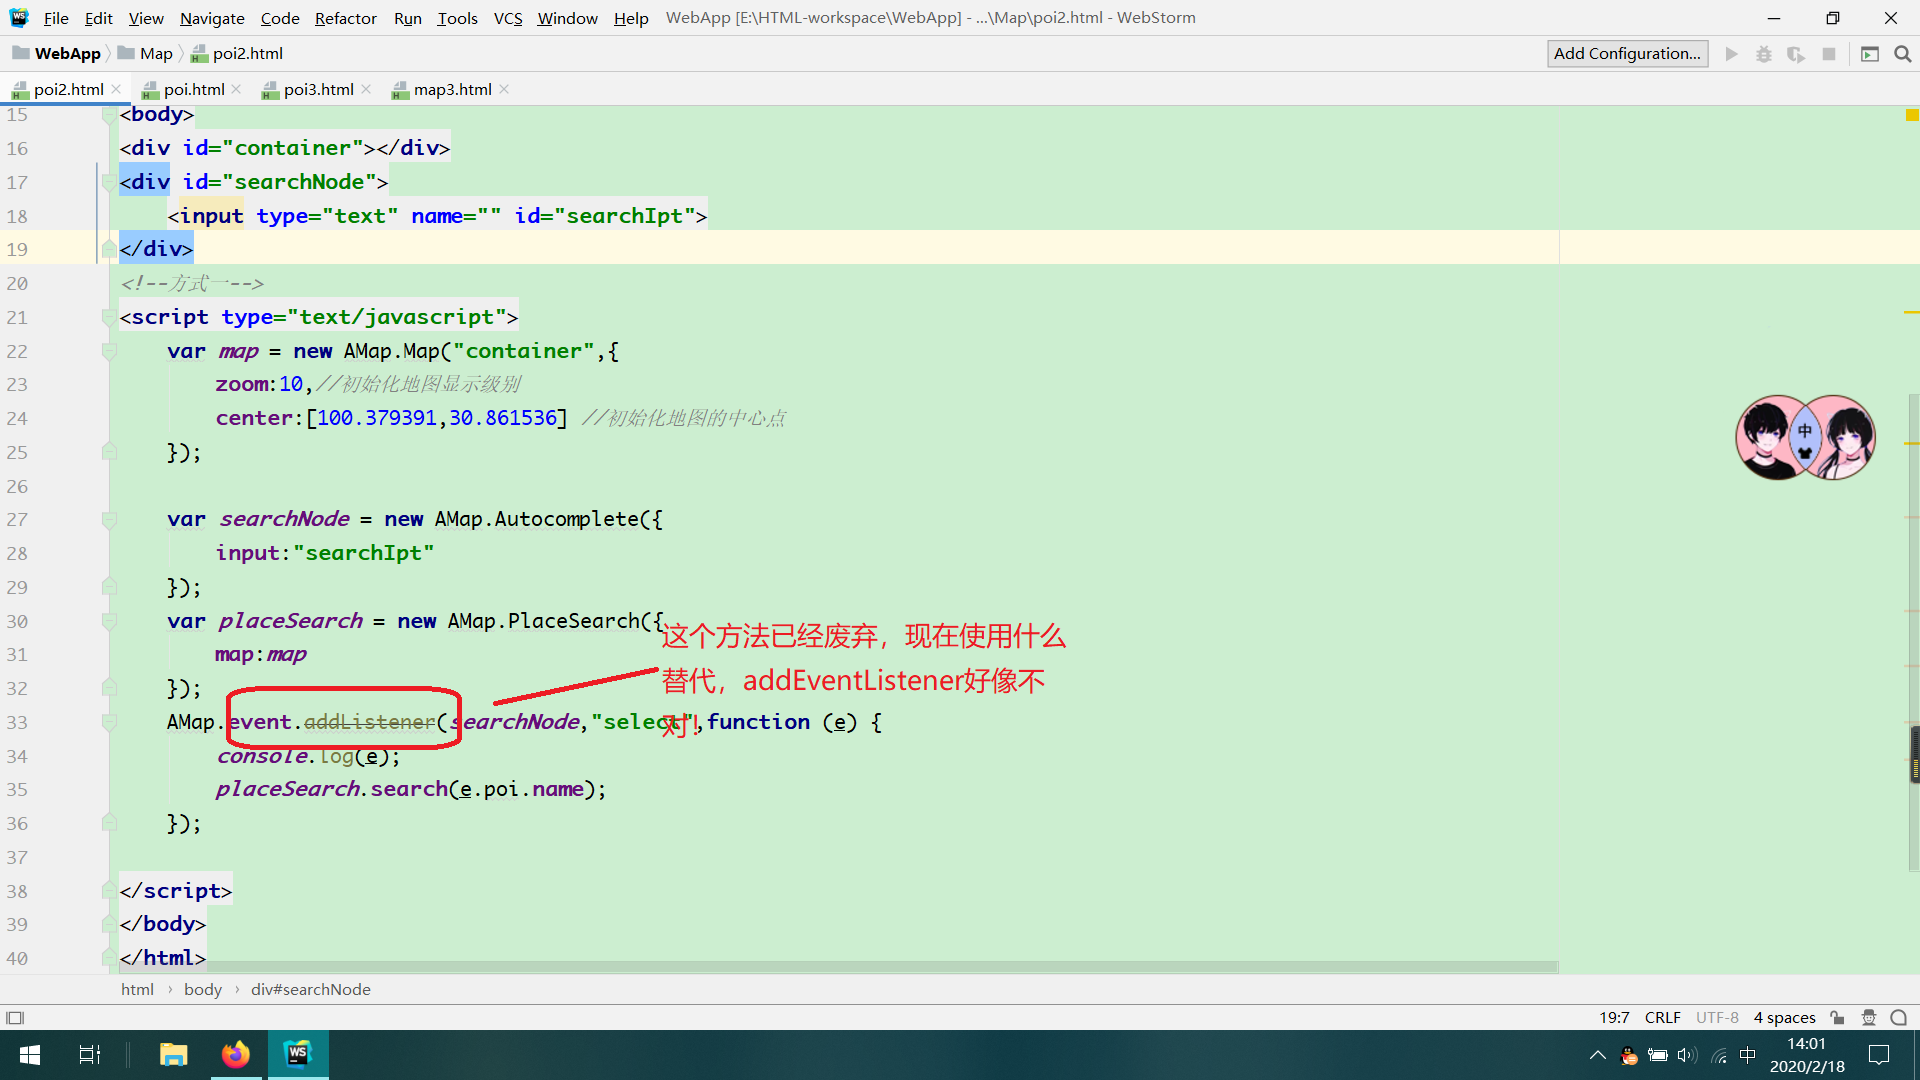
Task: Open the Window menu
Action: [x=567, y=18]
